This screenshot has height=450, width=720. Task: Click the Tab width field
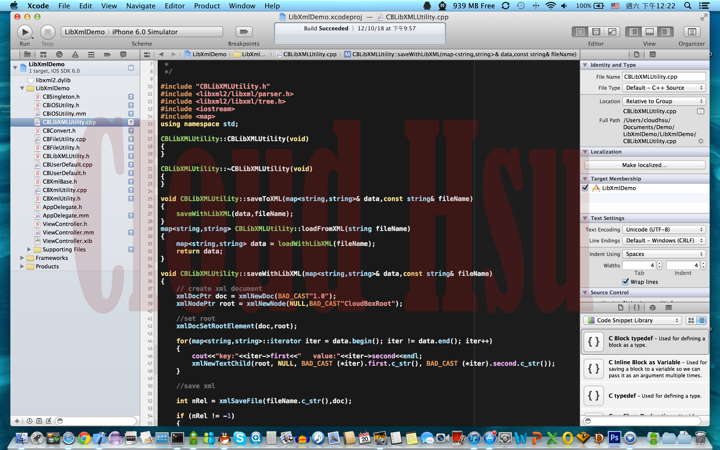639,265
